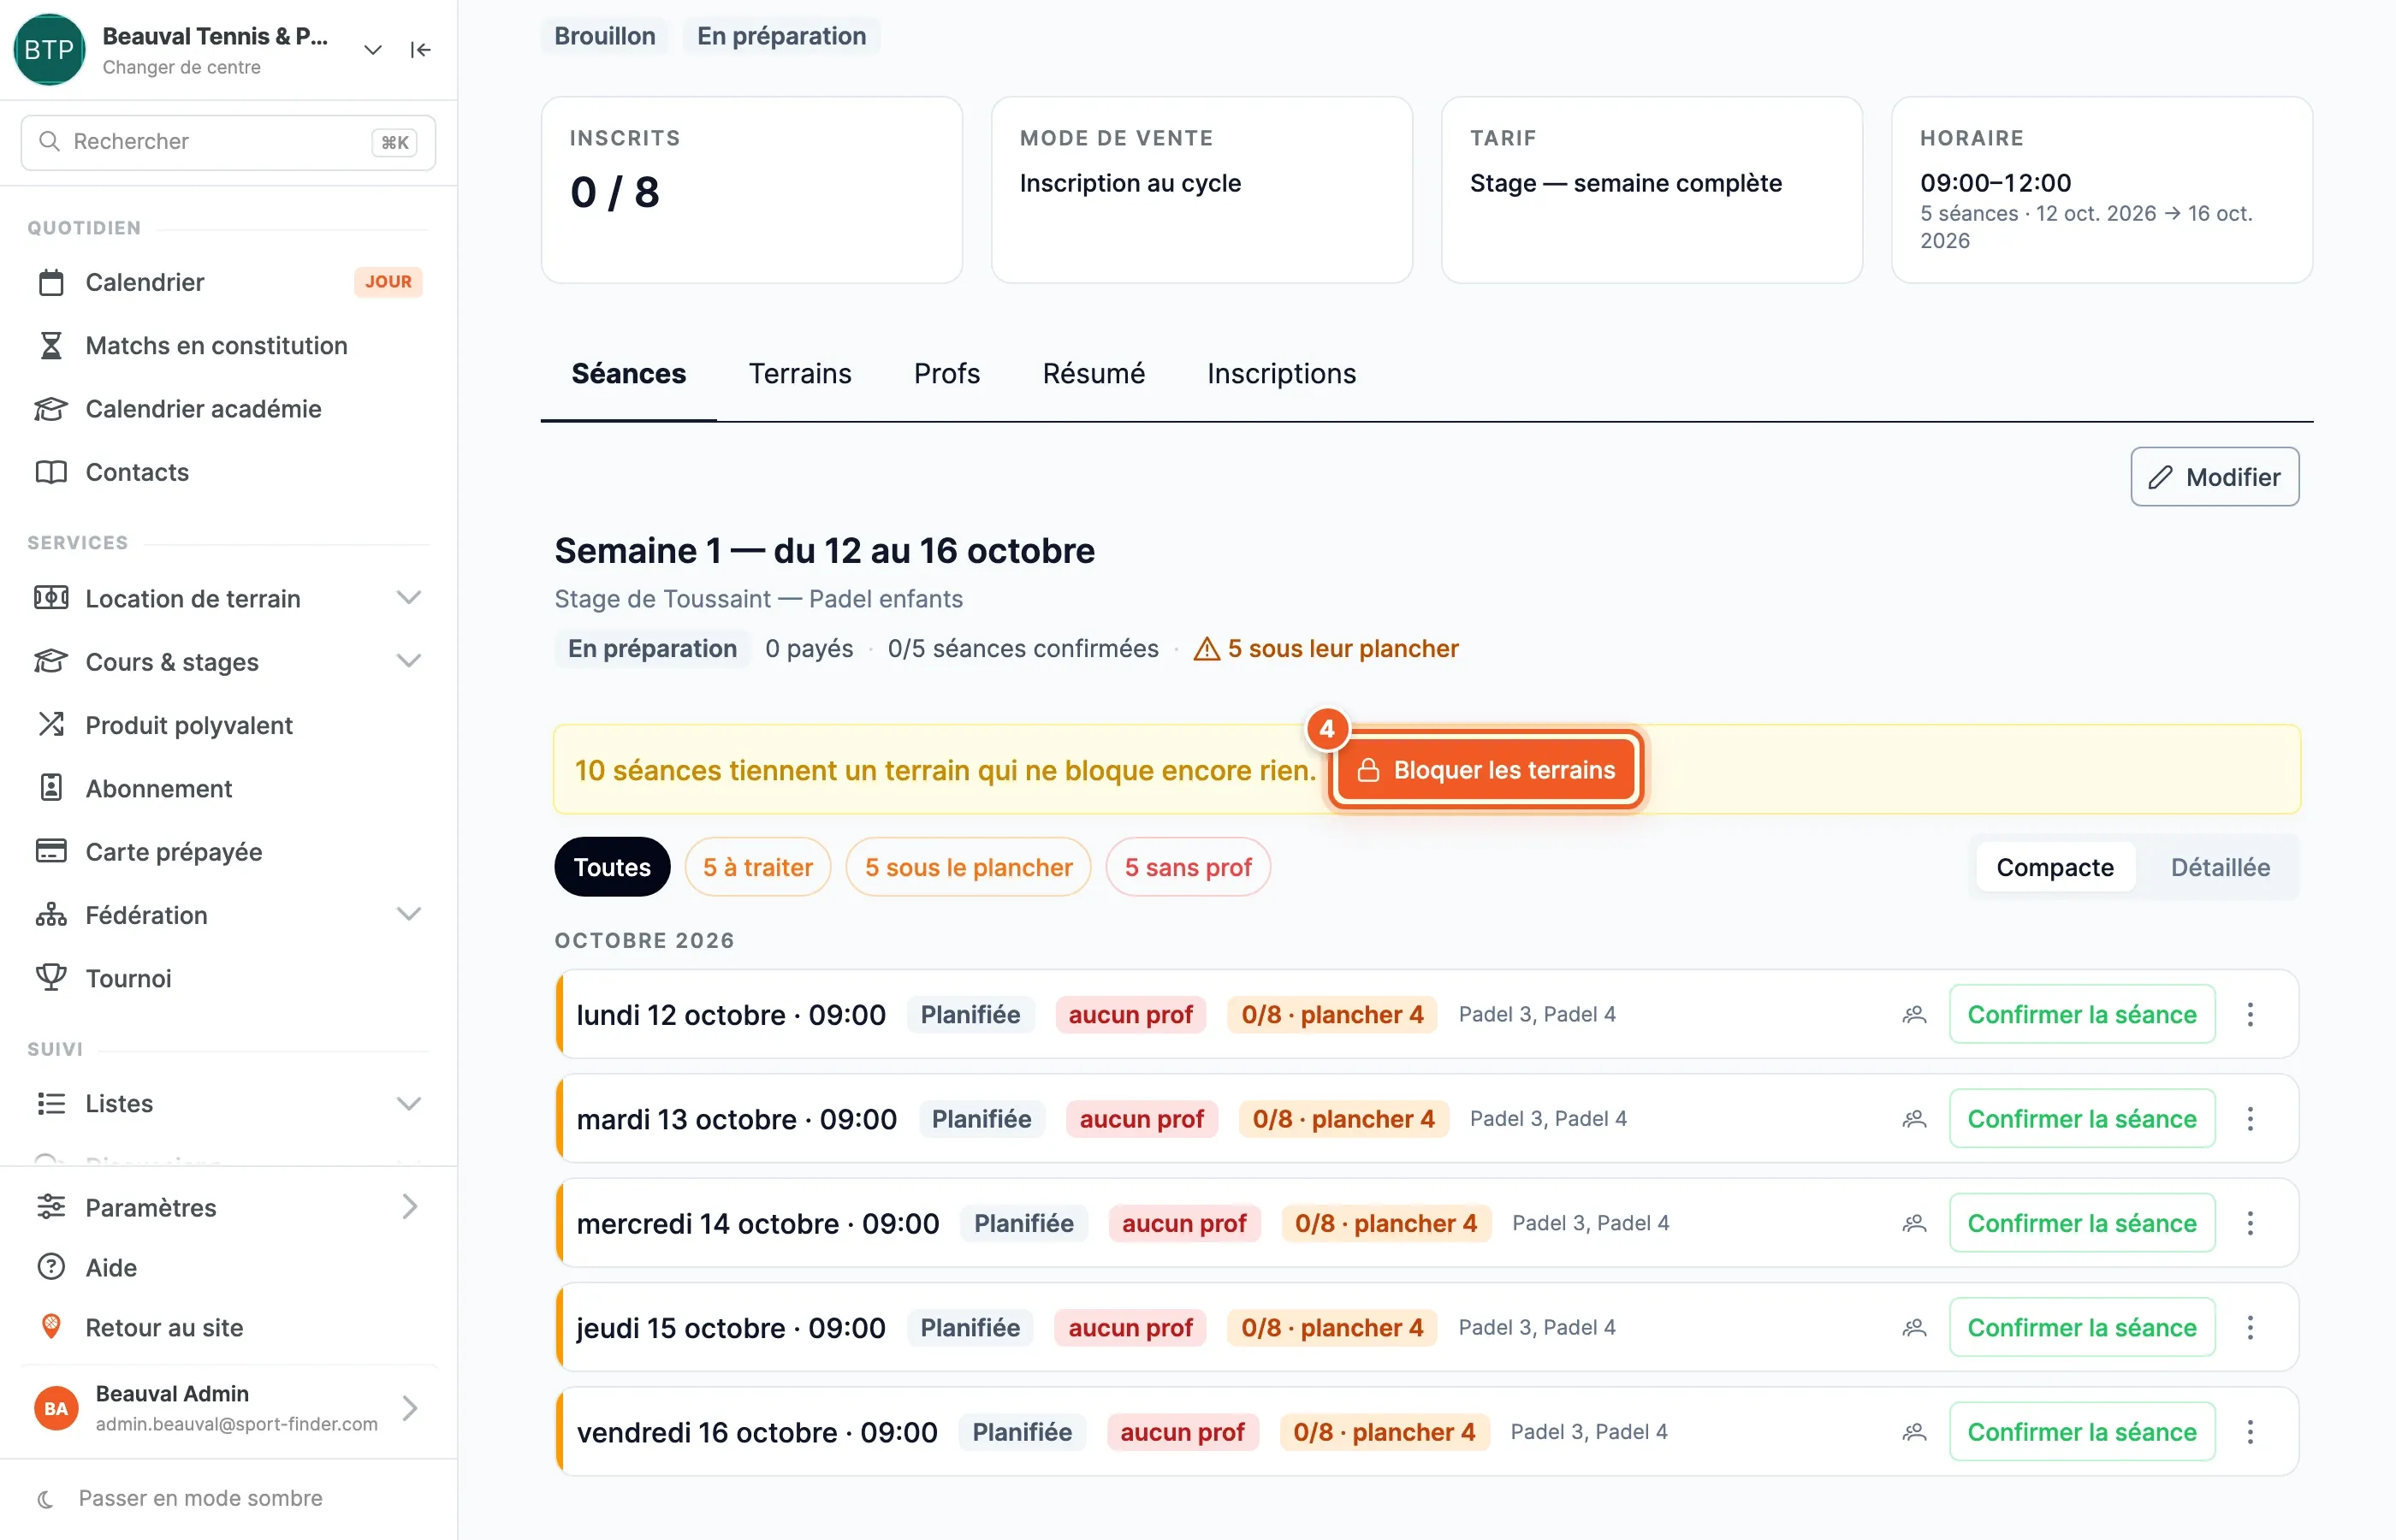Filter by 5 à traiter
This screenshot has width=2396, height=1540.
pyautogui.click(x=758, y=867)
